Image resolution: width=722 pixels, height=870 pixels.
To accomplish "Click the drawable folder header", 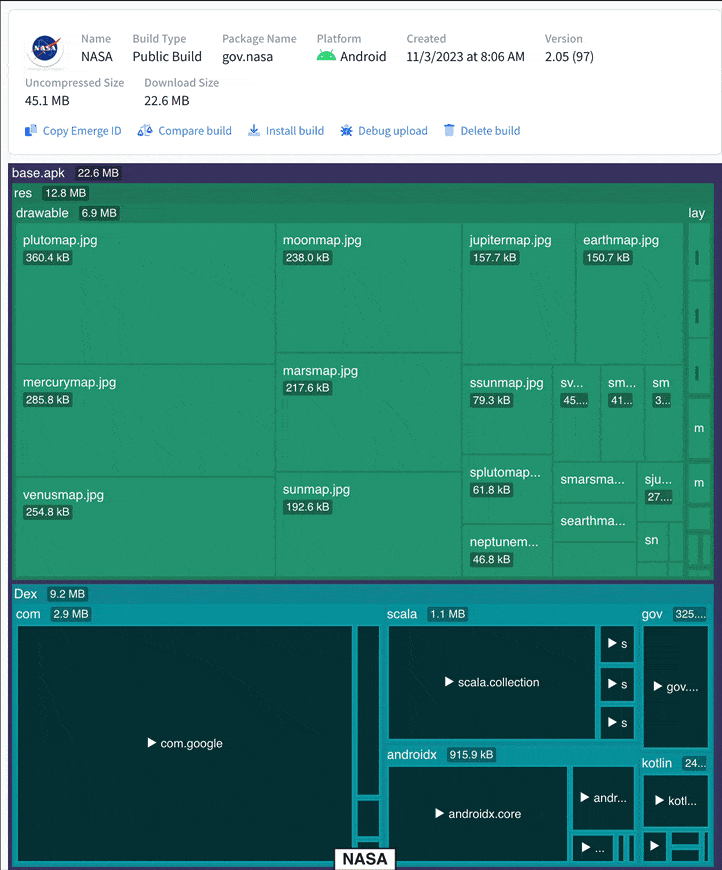I will pos(43,213).
